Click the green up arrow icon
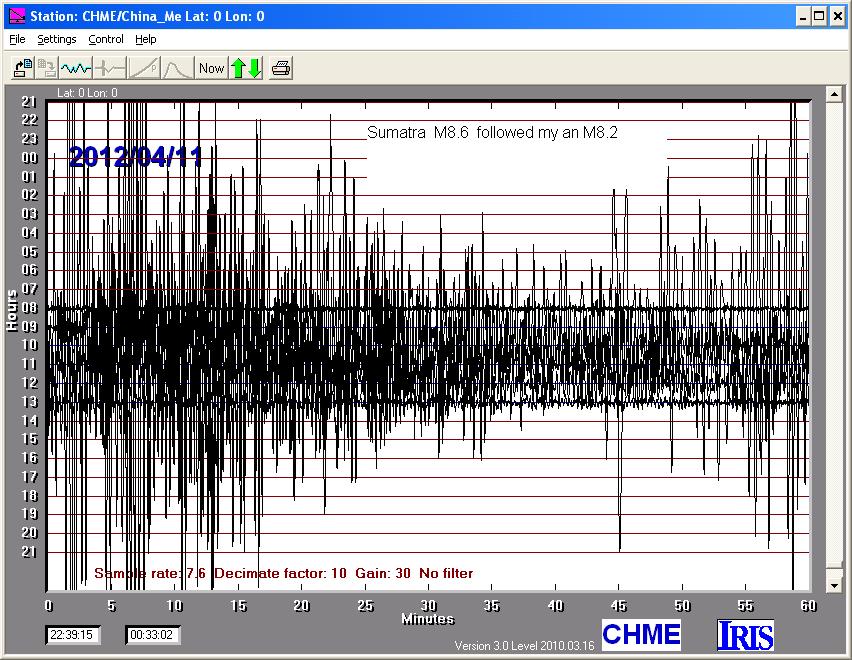The width and height of the screenshot is (852, 660). 239,68
